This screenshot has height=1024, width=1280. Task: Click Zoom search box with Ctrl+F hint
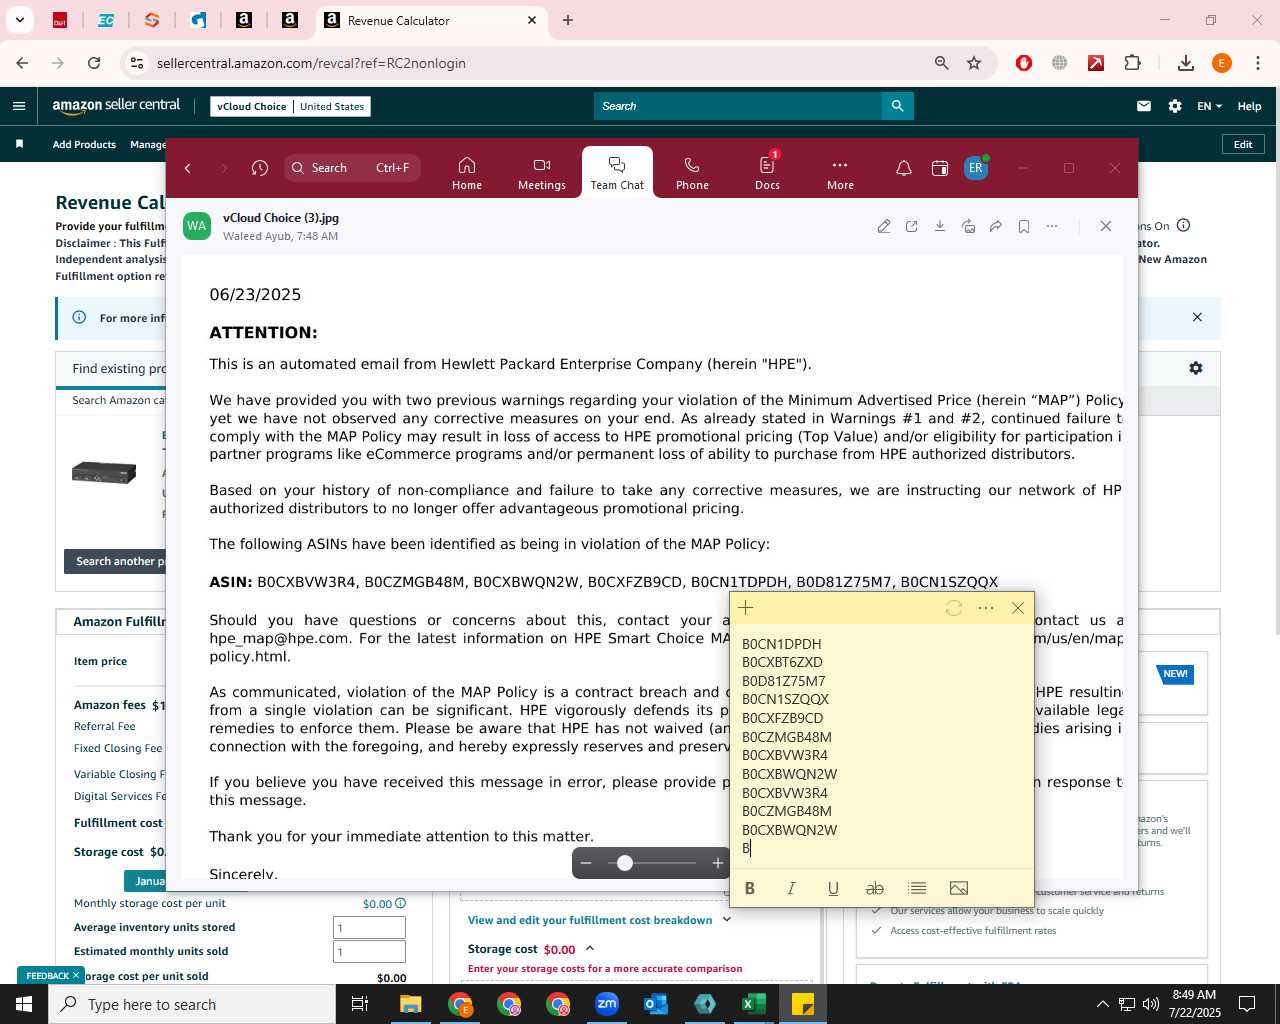(352, 168)
